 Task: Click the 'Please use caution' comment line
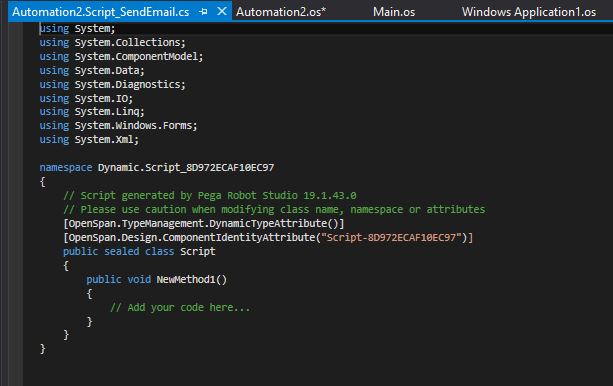tap(274, 209)
